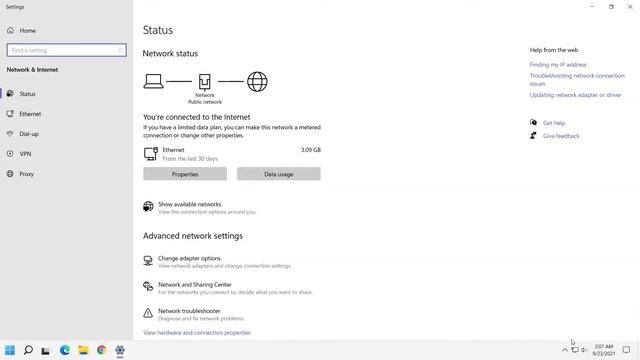Open Network and Sharing Center

(195, 284)
